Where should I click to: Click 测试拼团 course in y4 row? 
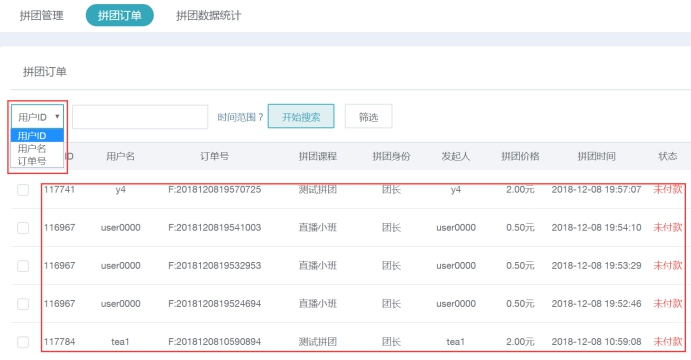coord(318,189)
